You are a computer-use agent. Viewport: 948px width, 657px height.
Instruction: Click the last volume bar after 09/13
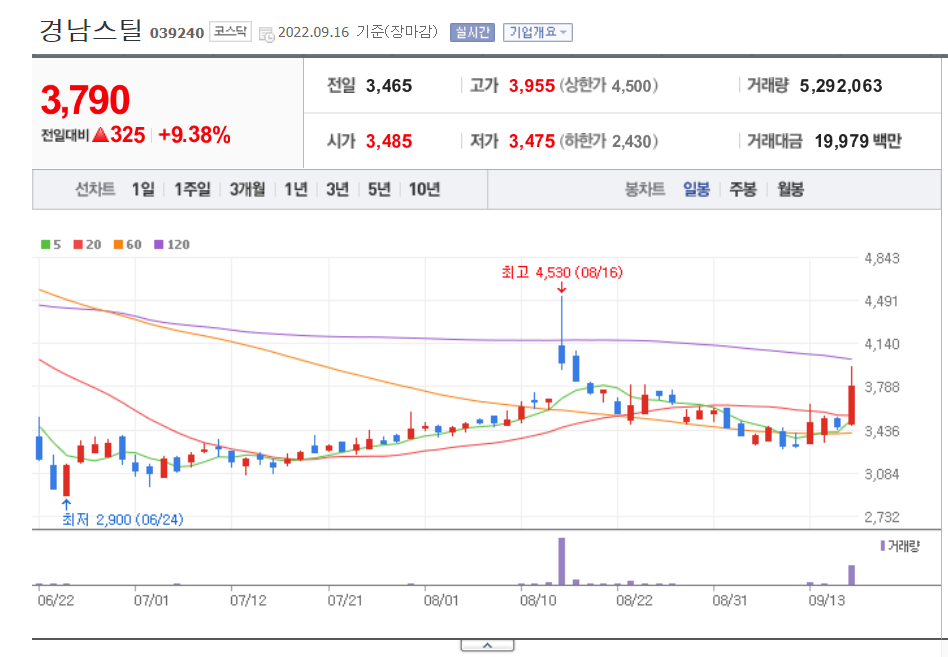tap(852, 575)
